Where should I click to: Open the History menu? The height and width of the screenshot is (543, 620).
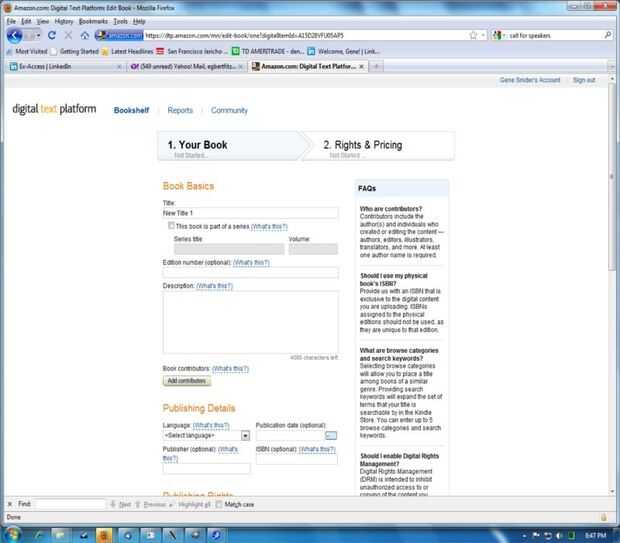point(64,21)
